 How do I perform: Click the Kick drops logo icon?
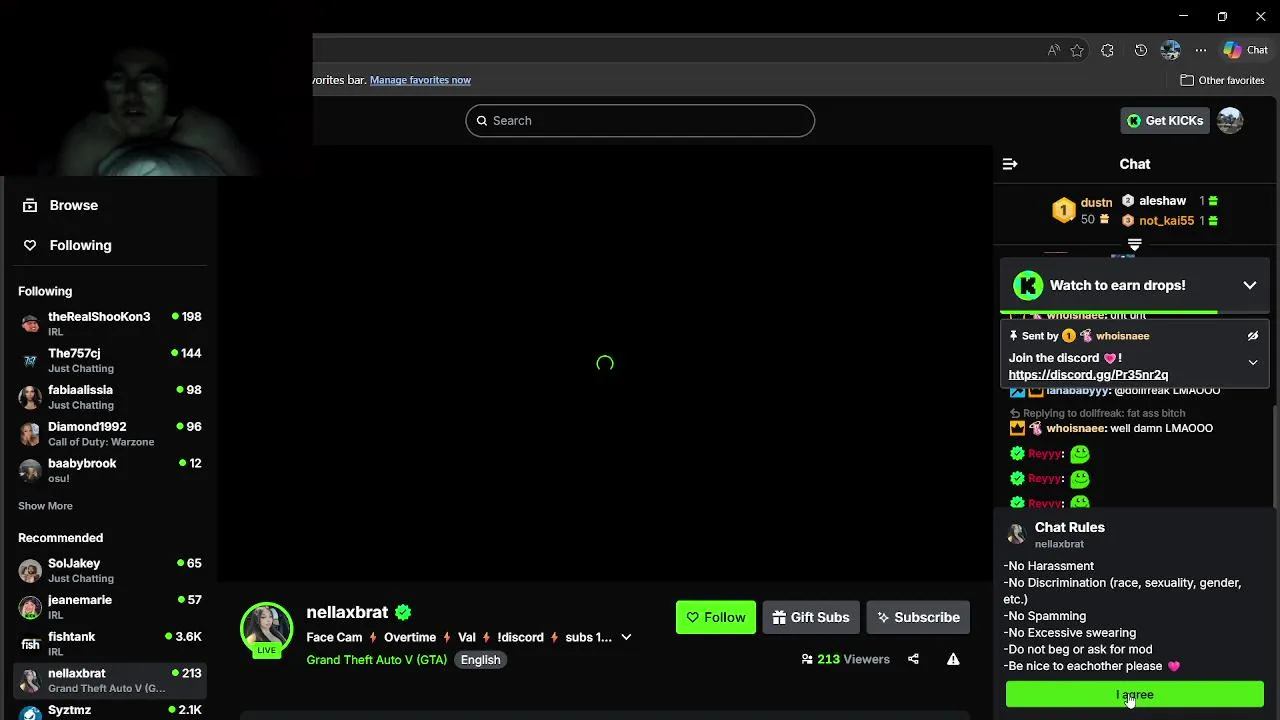point(1027,285)
